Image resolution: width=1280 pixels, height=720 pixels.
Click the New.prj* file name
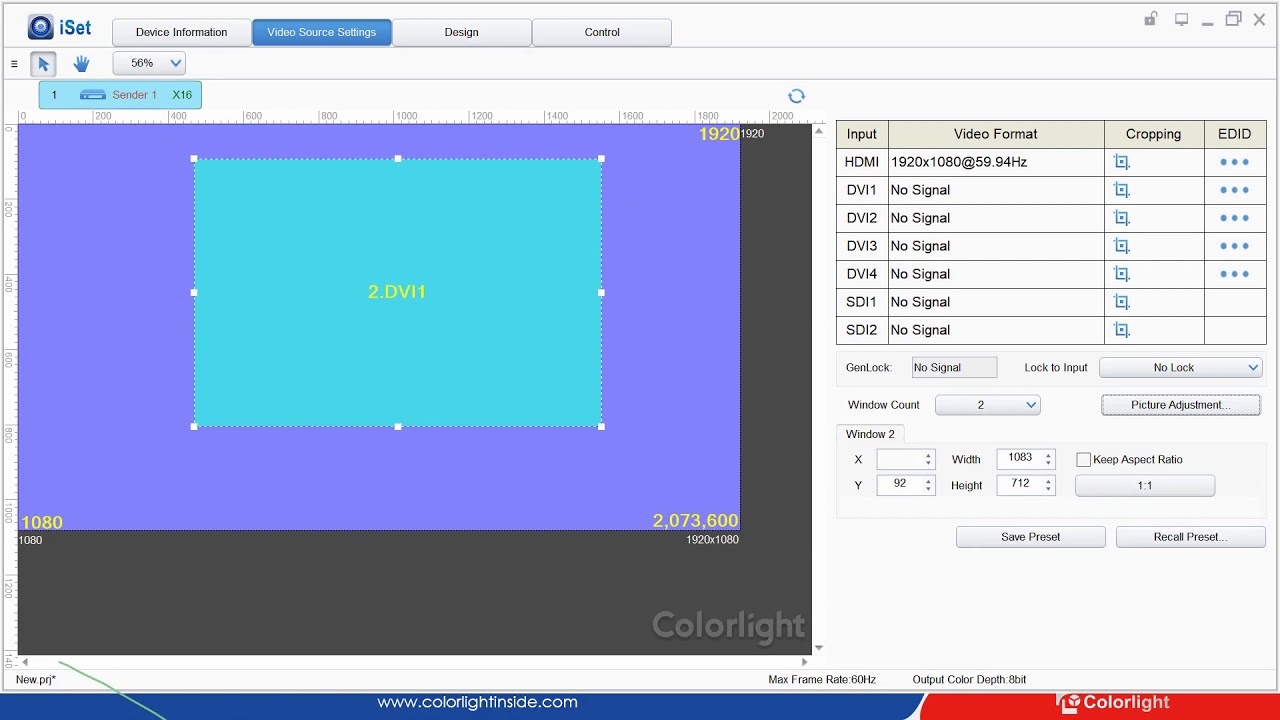click(x=36, y=680)
